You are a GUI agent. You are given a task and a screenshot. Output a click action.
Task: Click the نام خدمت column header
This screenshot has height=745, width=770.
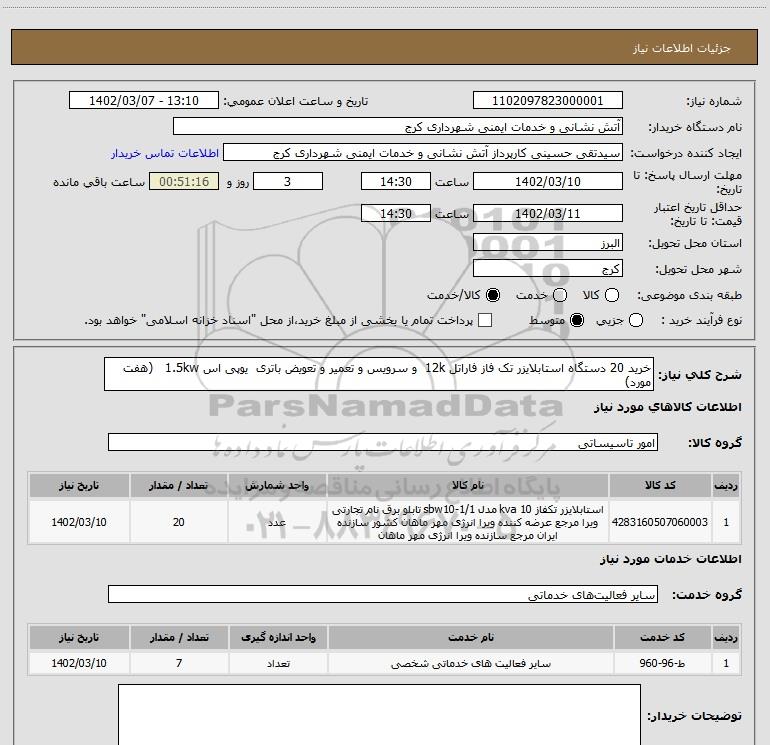470,637
